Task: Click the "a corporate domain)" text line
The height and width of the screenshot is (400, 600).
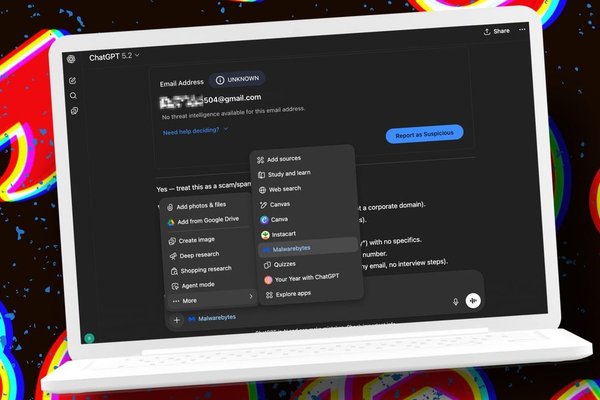Action: coord(393,206)
